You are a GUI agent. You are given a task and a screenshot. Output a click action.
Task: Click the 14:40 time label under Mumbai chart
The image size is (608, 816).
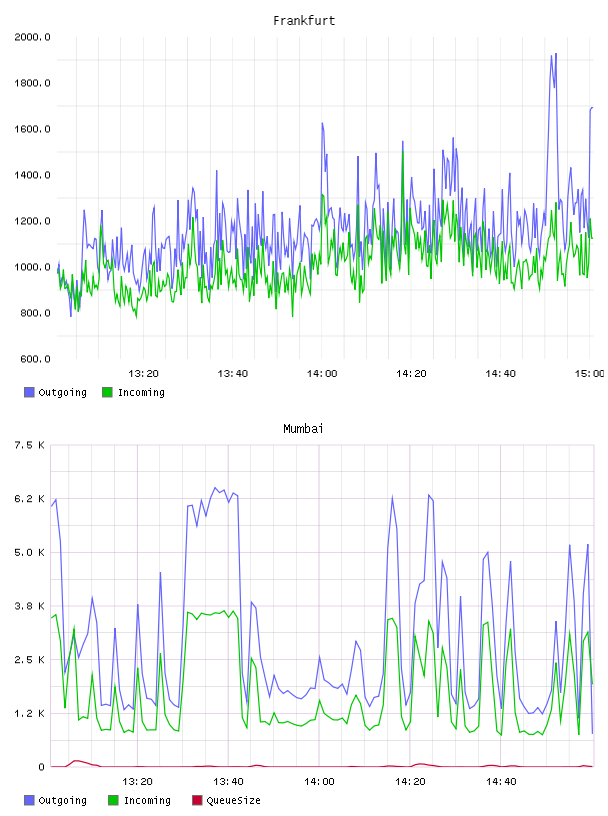tap(501, 782)
